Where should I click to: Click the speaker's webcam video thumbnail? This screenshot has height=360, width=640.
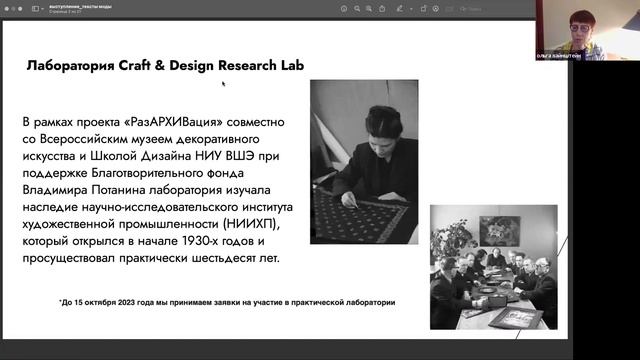click(x=588, y=30)
